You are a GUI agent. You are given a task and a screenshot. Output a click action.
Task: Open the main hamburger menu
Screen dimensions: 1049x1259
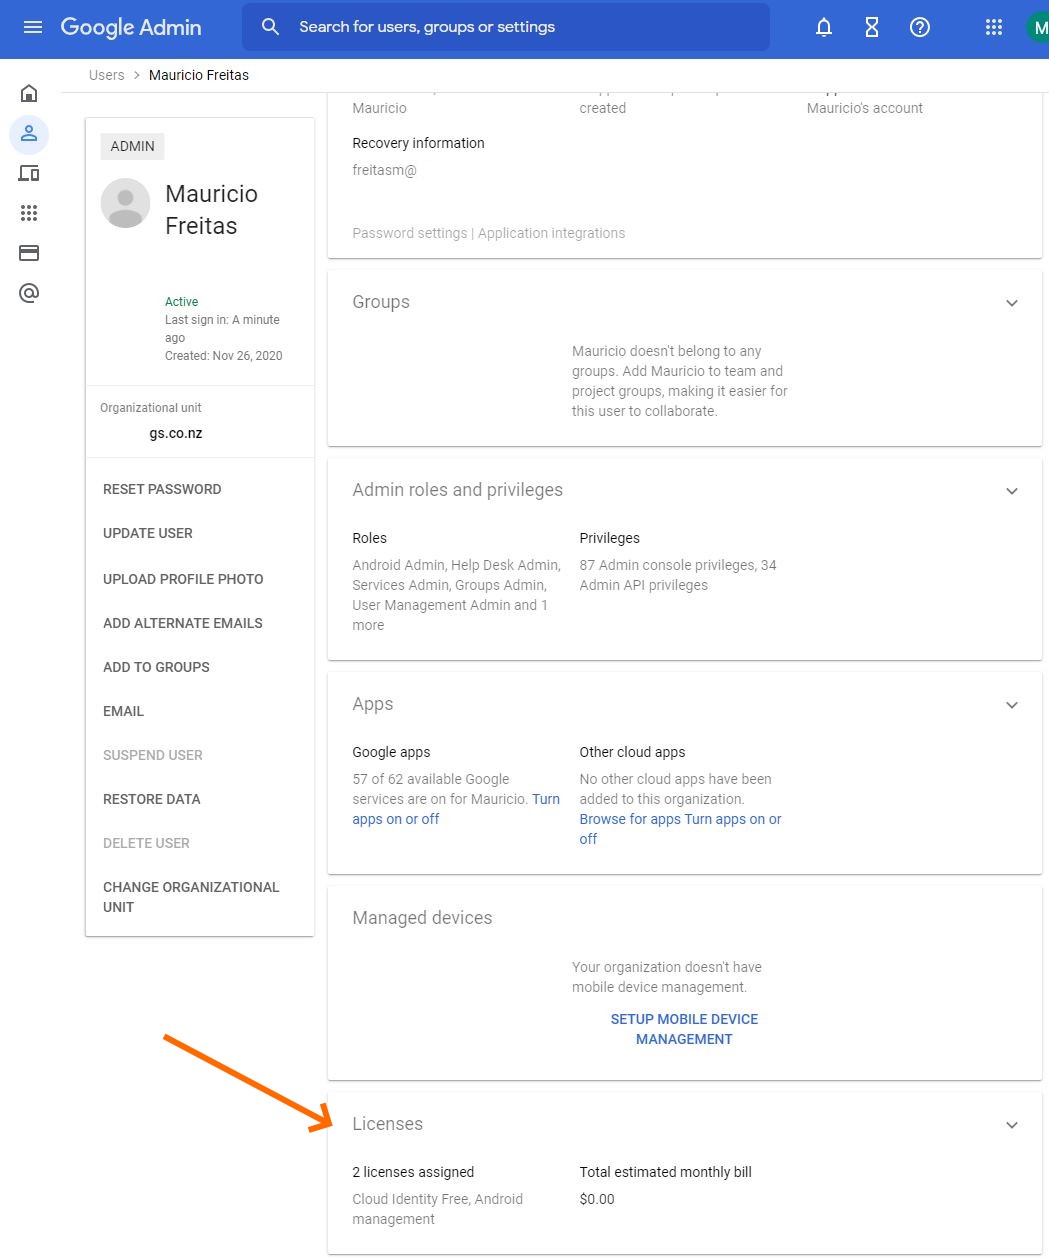pyautogui.click(x=33, y=27)
